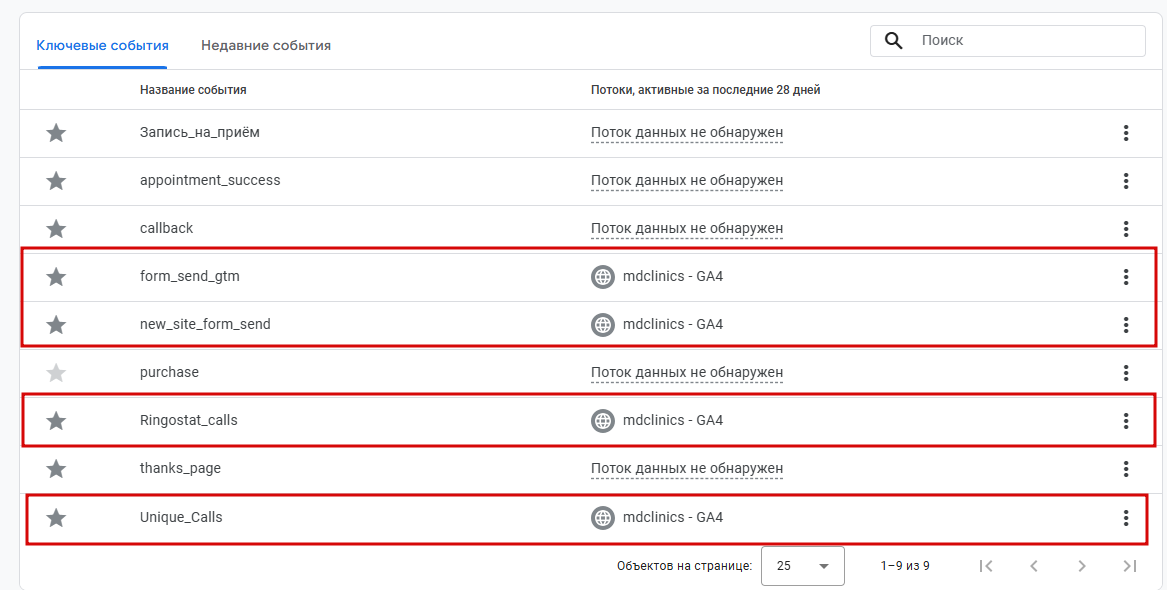Toggle star for Ringostat_calls event
Viewport: 1167px width, 590px height.
tap(56, 421)
